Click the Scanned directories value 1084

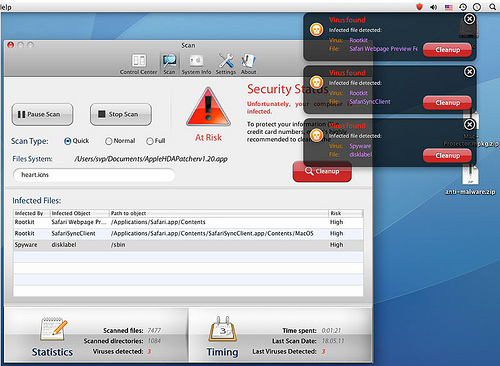pyautogui.click(x=154, y=341)
